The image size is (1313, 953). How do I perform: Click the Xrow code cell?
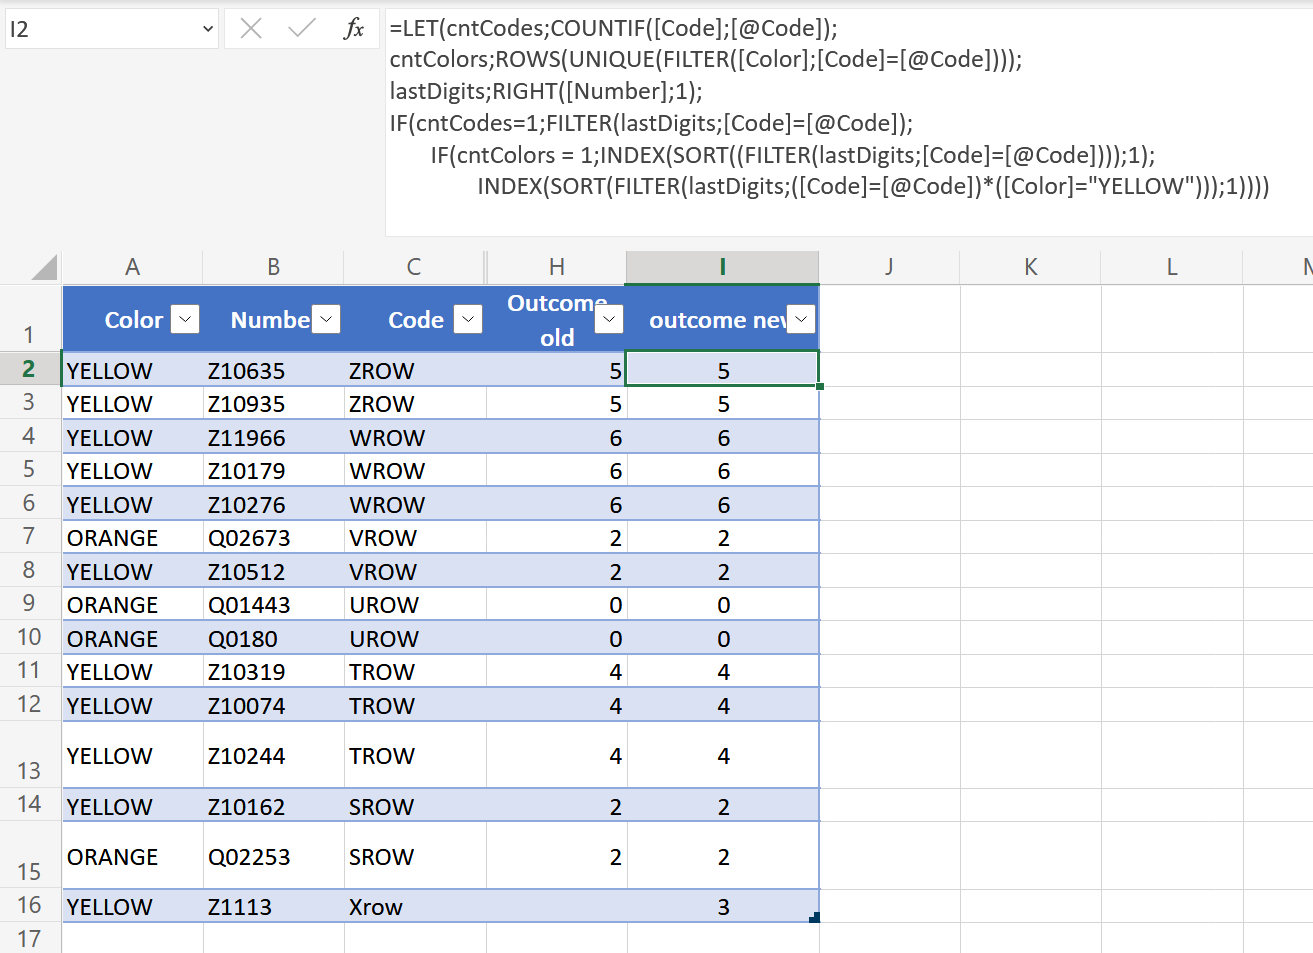click(x=415, y=906)
